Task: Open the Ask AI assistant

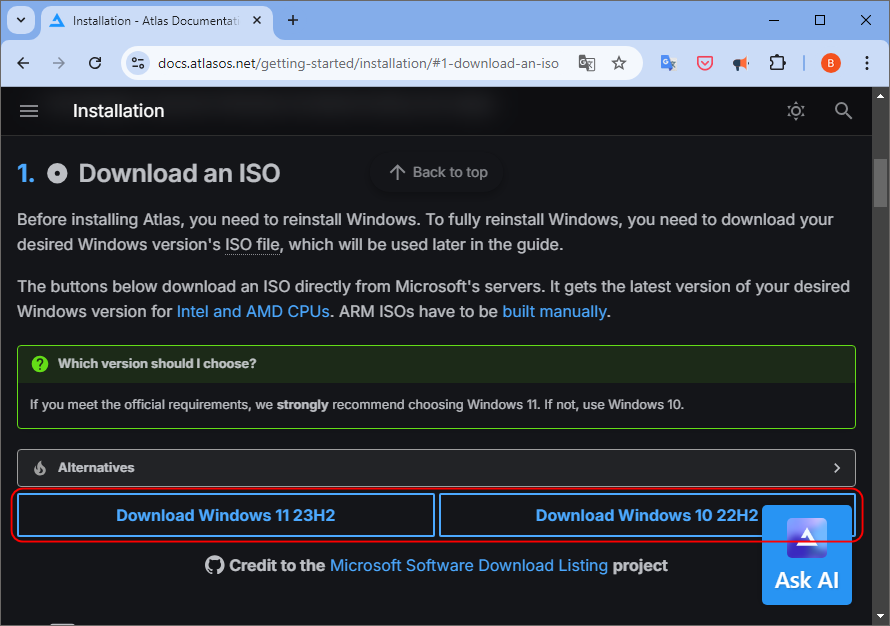Action: click(x=807, y=555)
